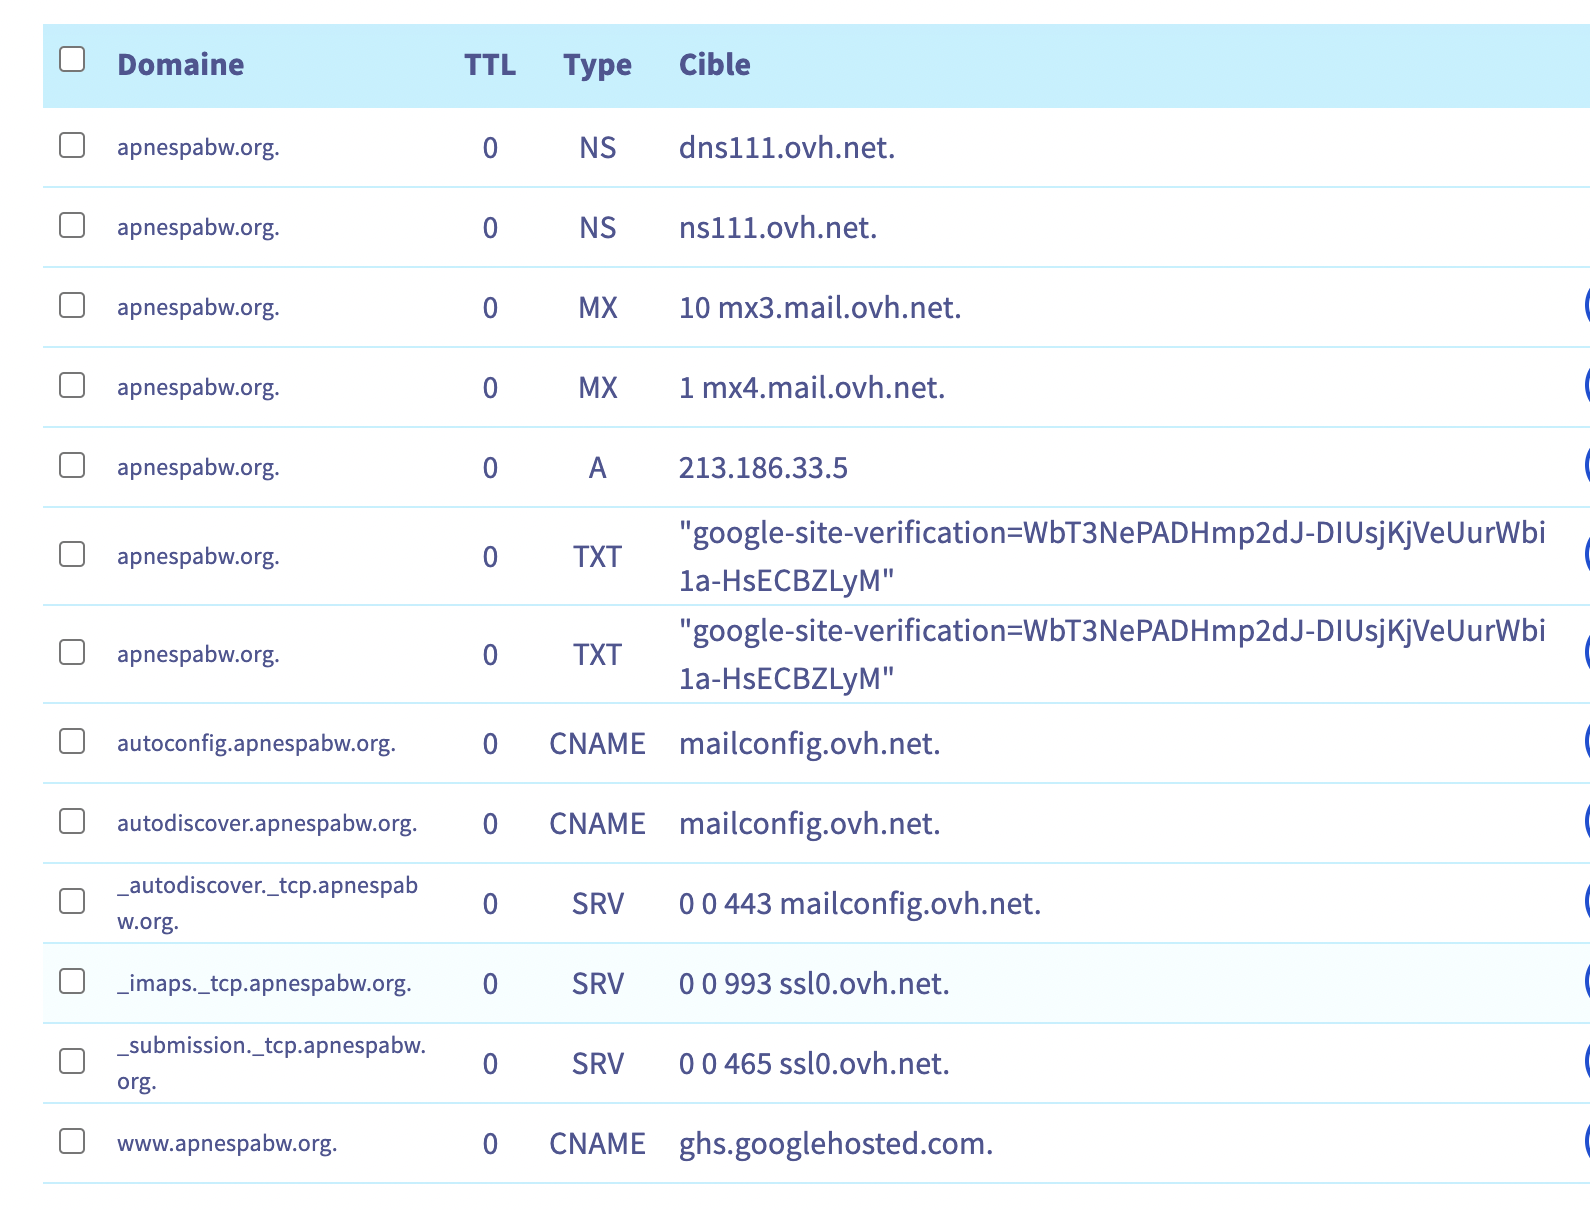
Task: Open actions button for the mx4.mail.ovh.net row
Action: click(x=1586, y=386)
